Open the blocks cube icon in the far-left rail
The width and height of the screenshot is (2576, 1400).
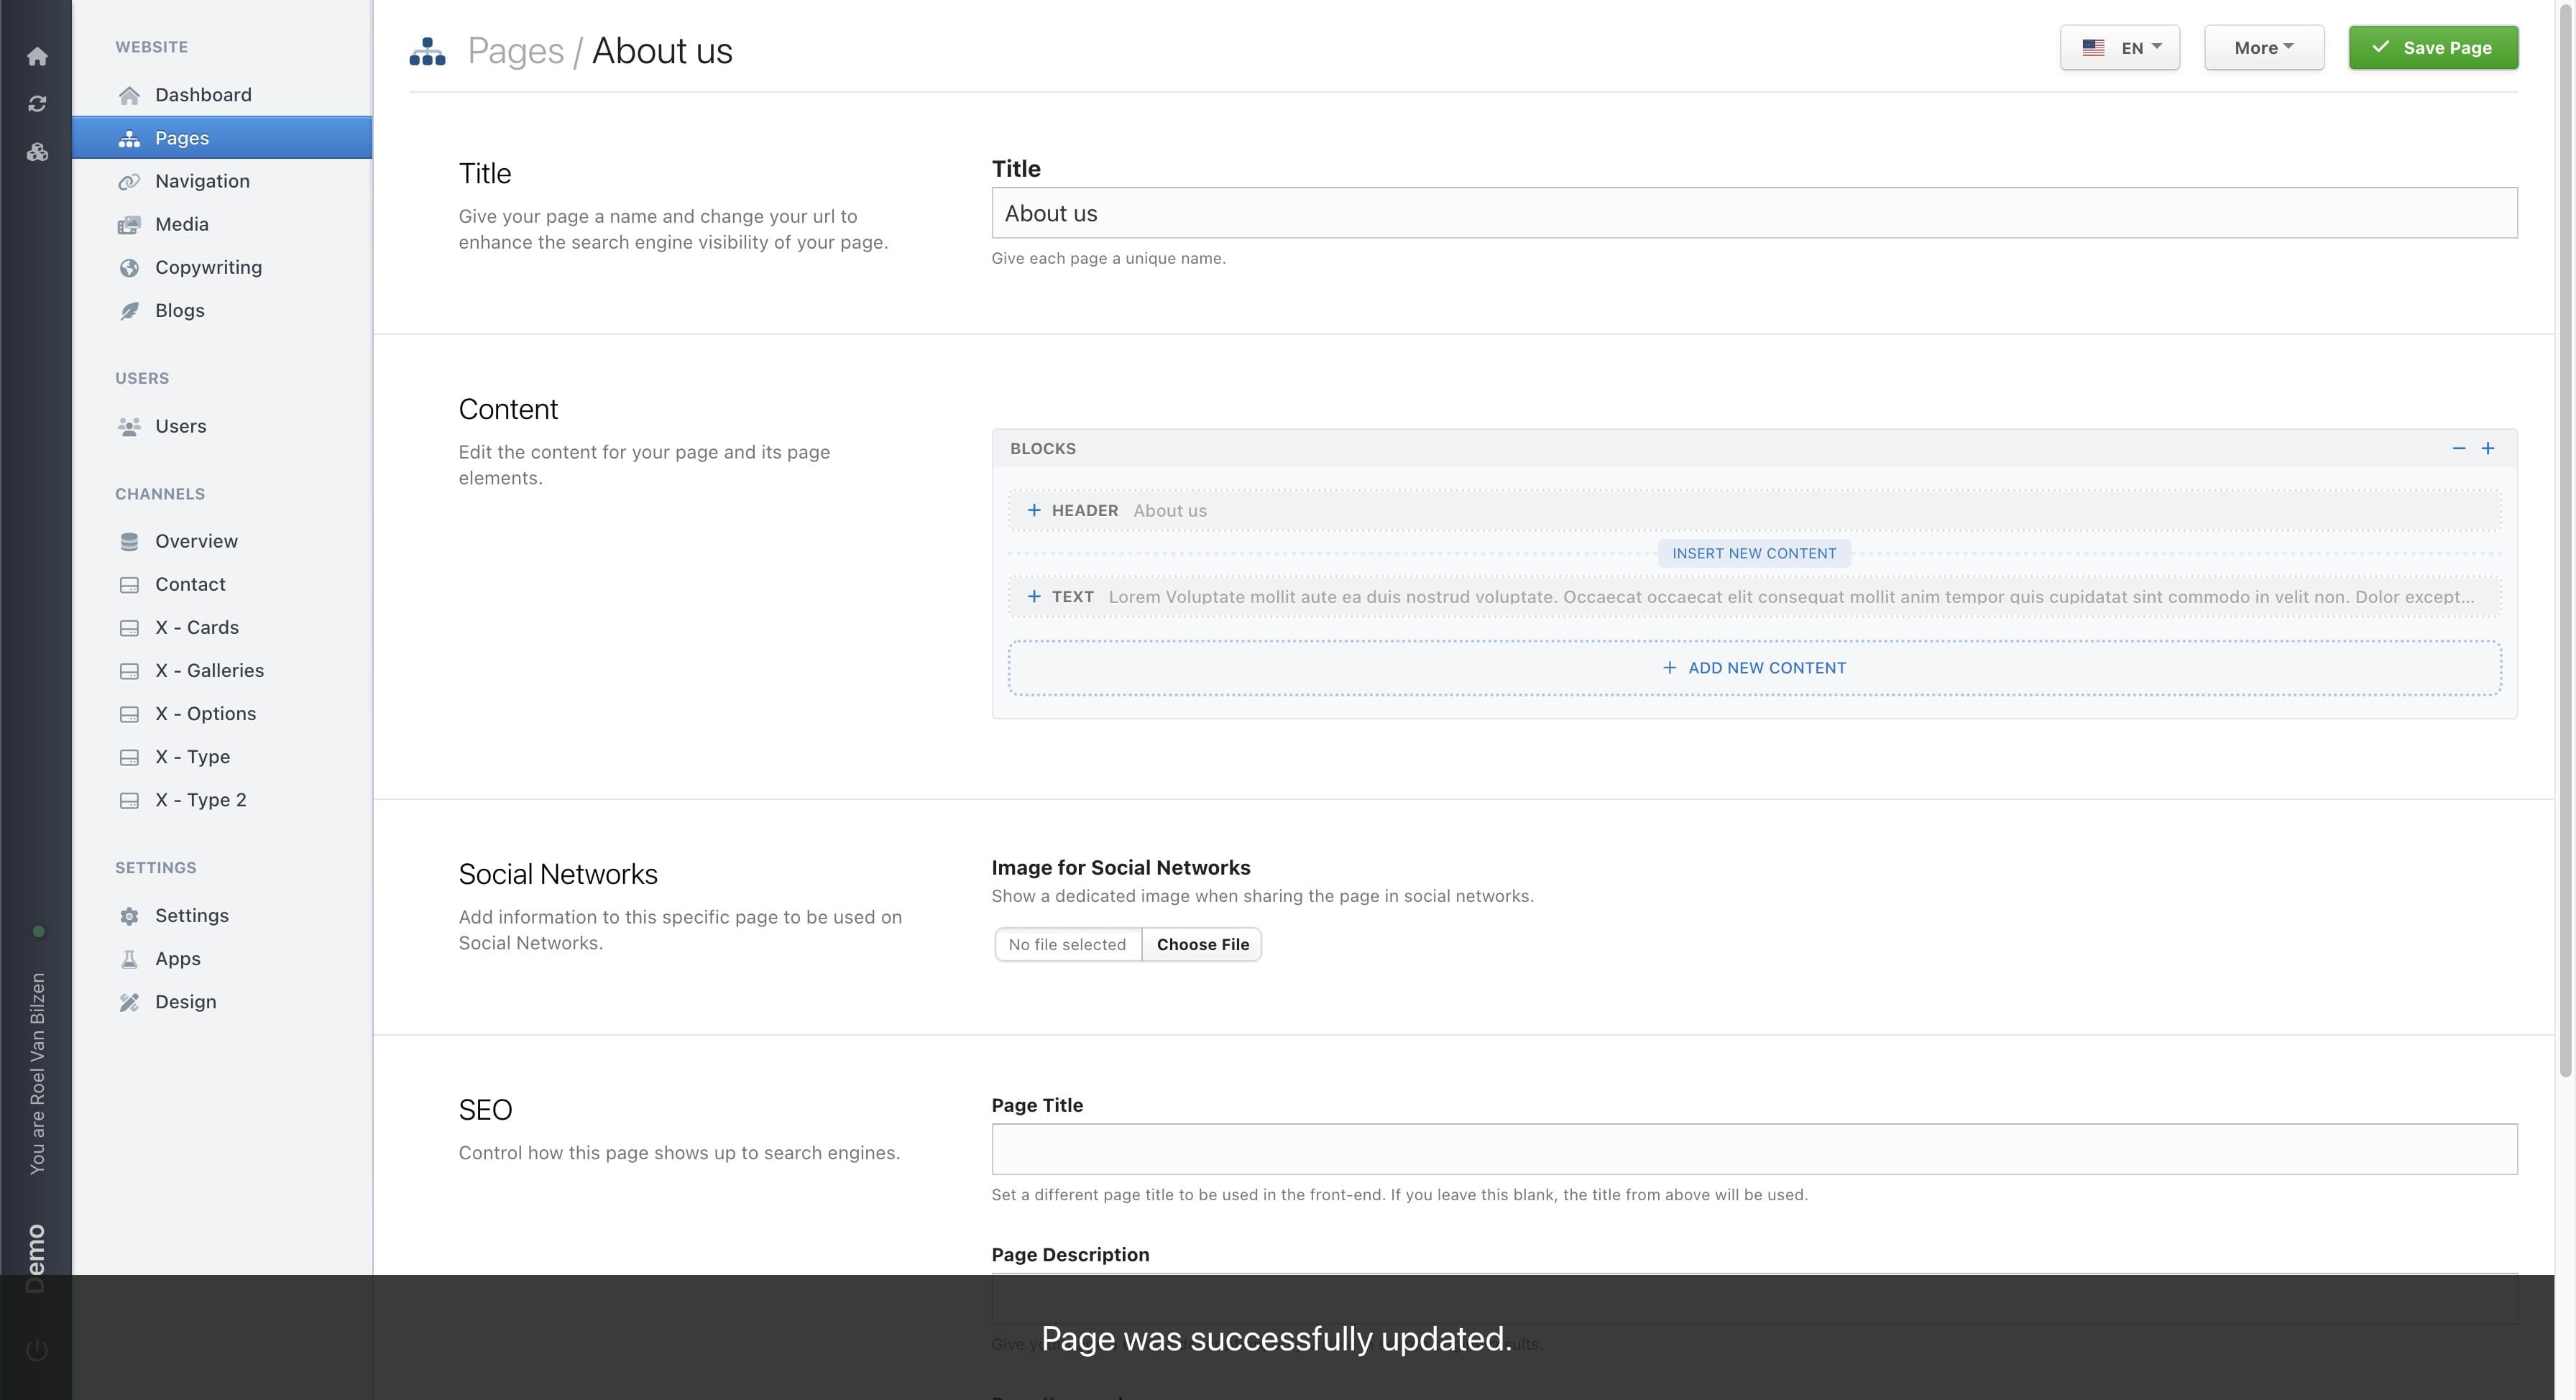click(37, 152)
